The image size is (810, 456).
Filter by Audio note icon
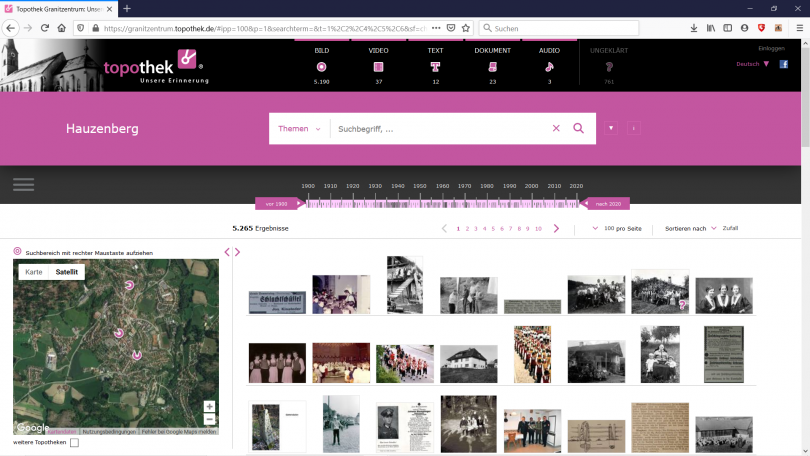pos(549,67)
